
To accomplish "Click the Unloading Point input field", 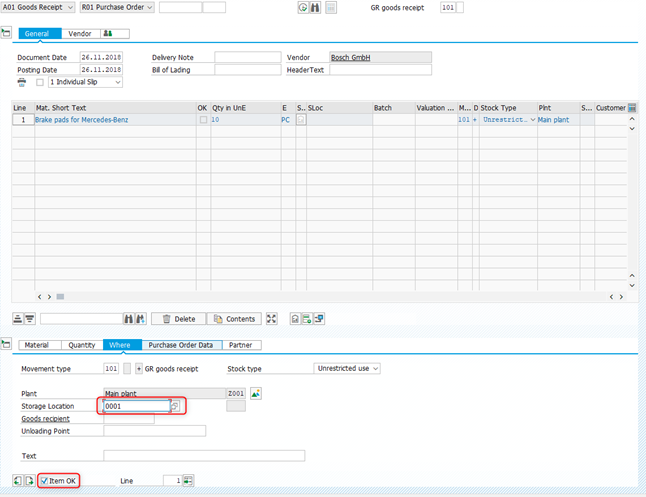I will (x=154, y=431).
